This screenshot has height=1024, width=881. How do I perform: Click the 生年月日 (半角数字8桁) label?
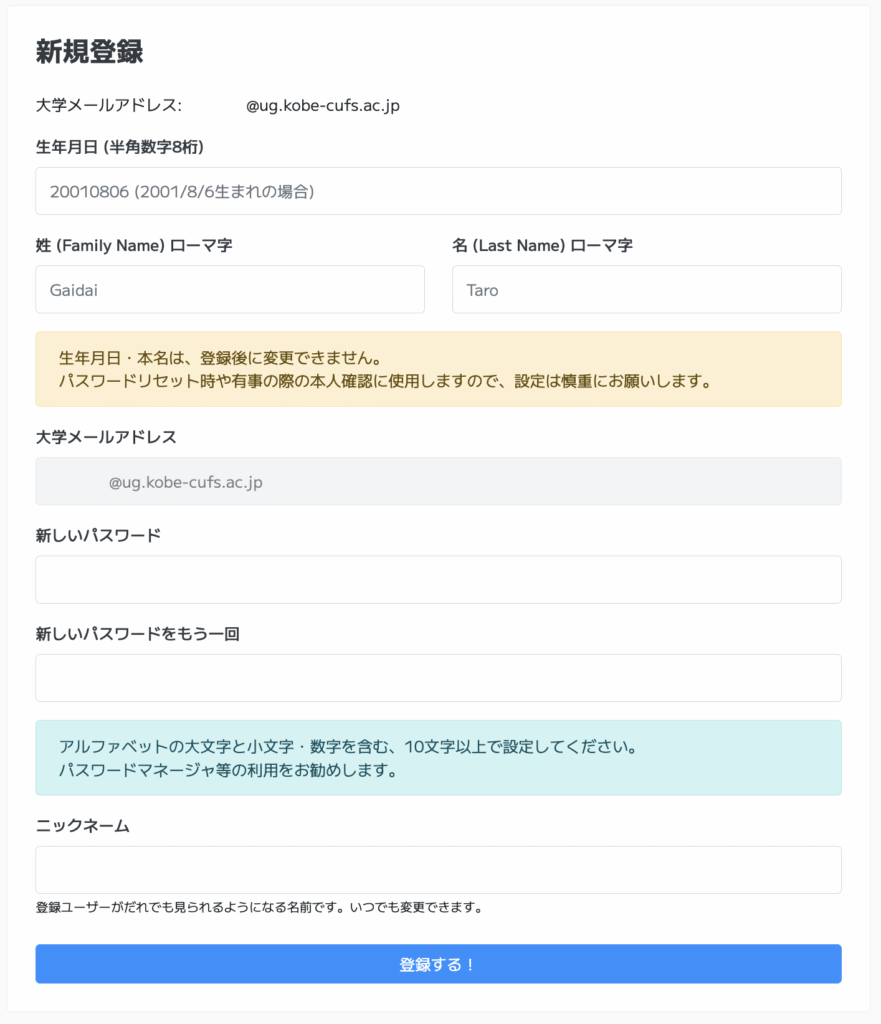click(120, 148)
